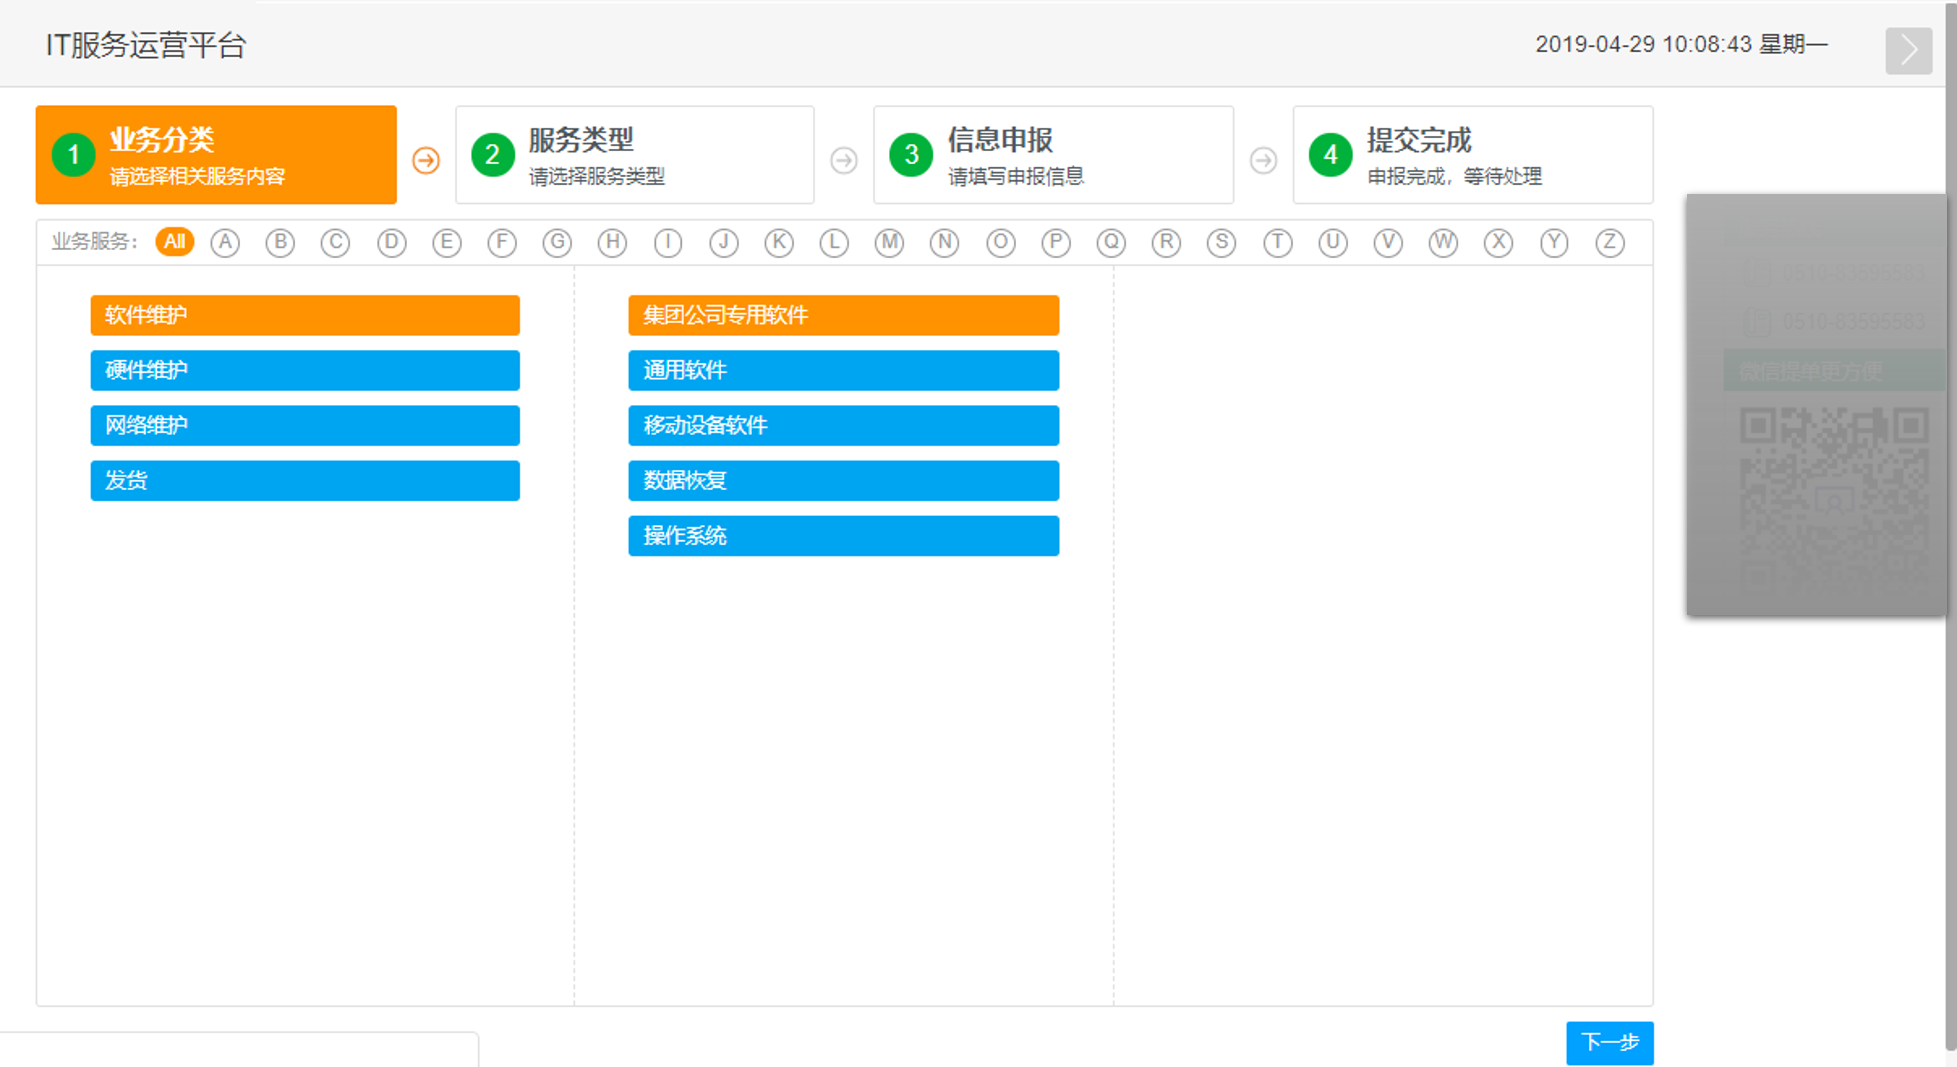This screenshot has height=1067, width=1957.
Task: Select the 发货 category button
Action: click(x=305, y=480)
